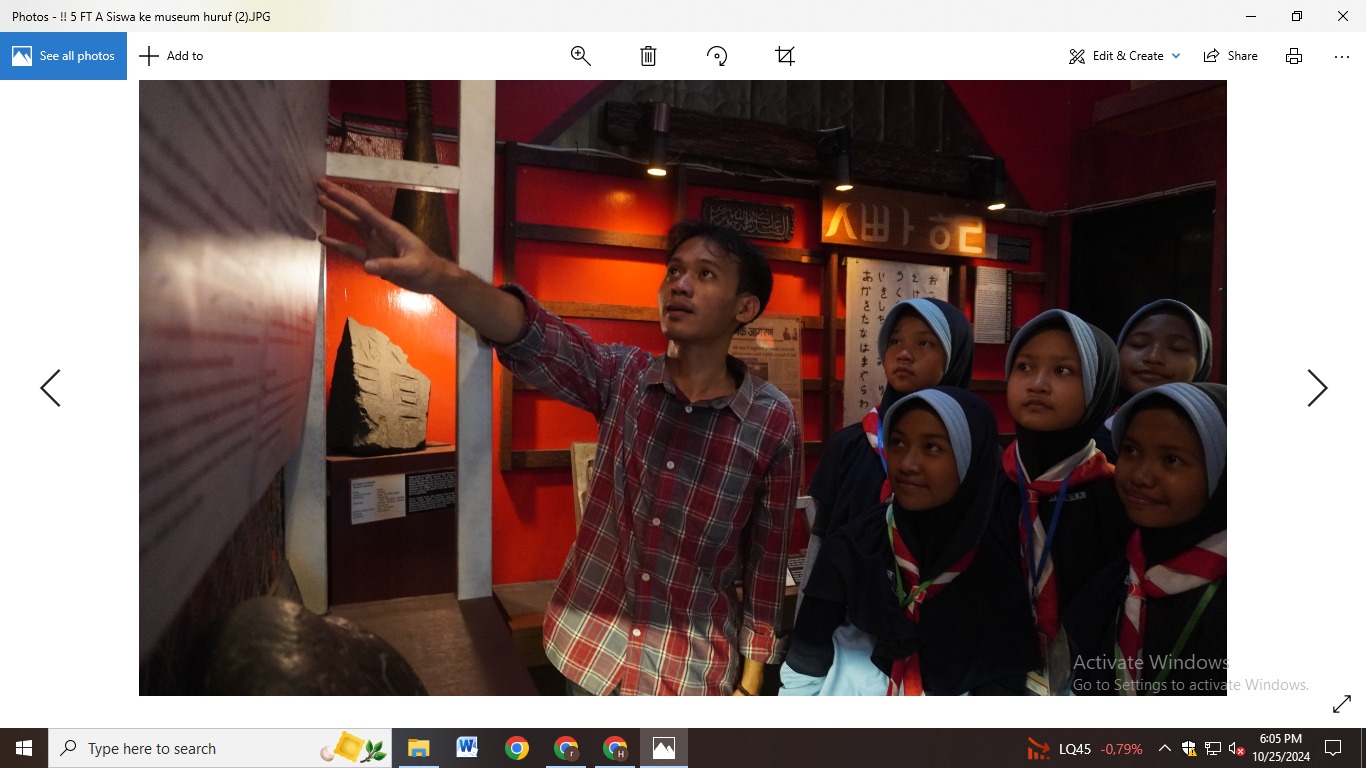
Task: Open the network status icon
Action: pyautogui.click(x=1213, y=748)
